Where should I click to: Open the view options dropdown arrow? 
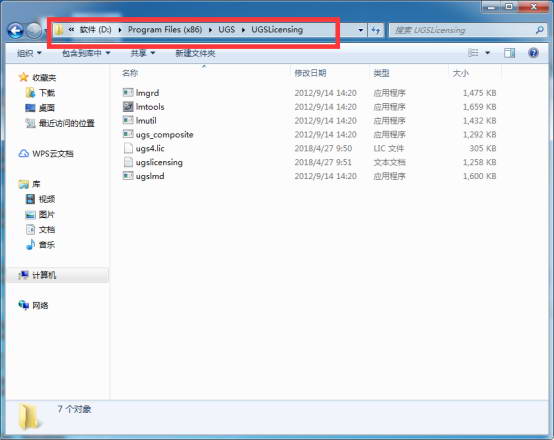488,53
